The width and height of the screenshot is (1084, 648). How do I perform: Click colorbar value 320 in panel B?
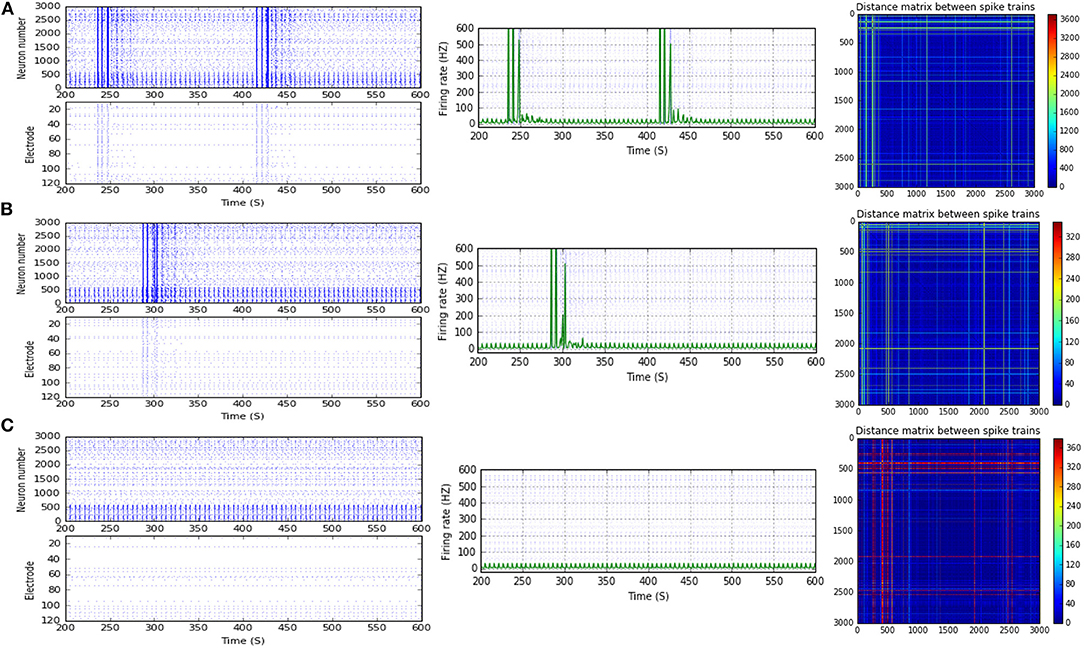[x=1074, y=236]
